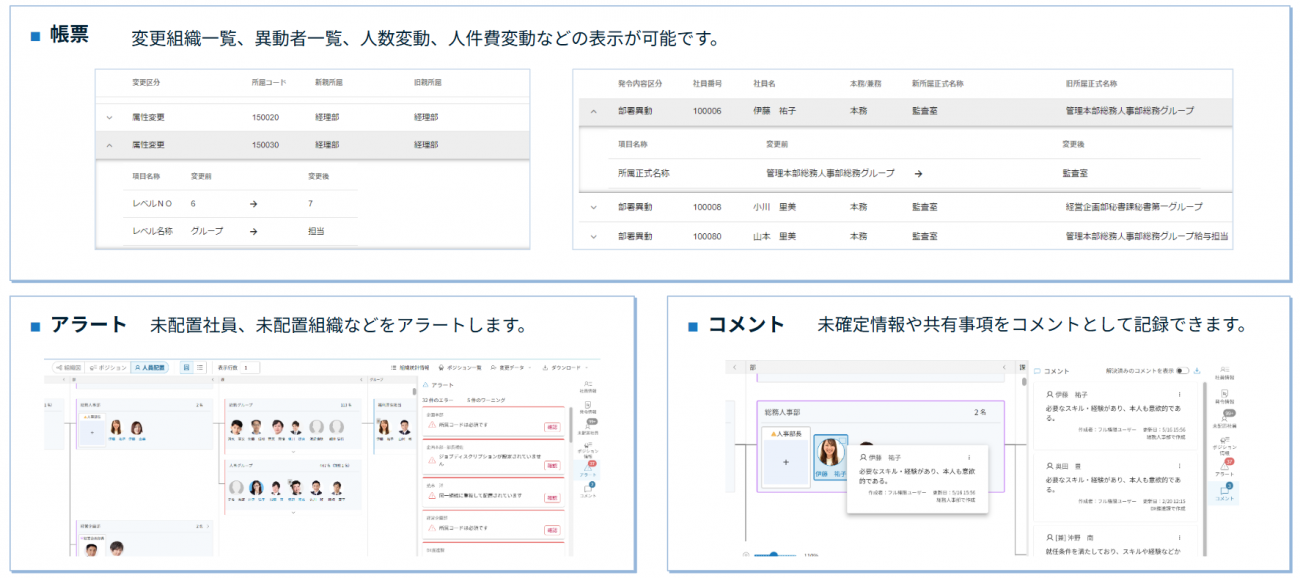Expand the 小川 里美 部署異動 row

click(x=593, y=207)
